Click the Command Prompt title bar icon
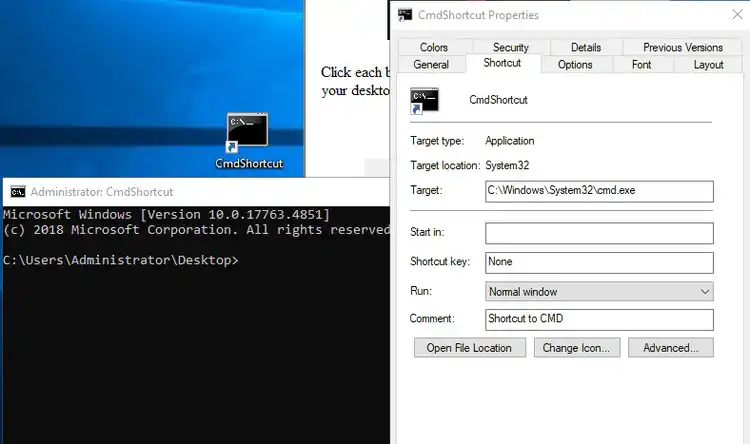750x444 pixels. point(17,192)
